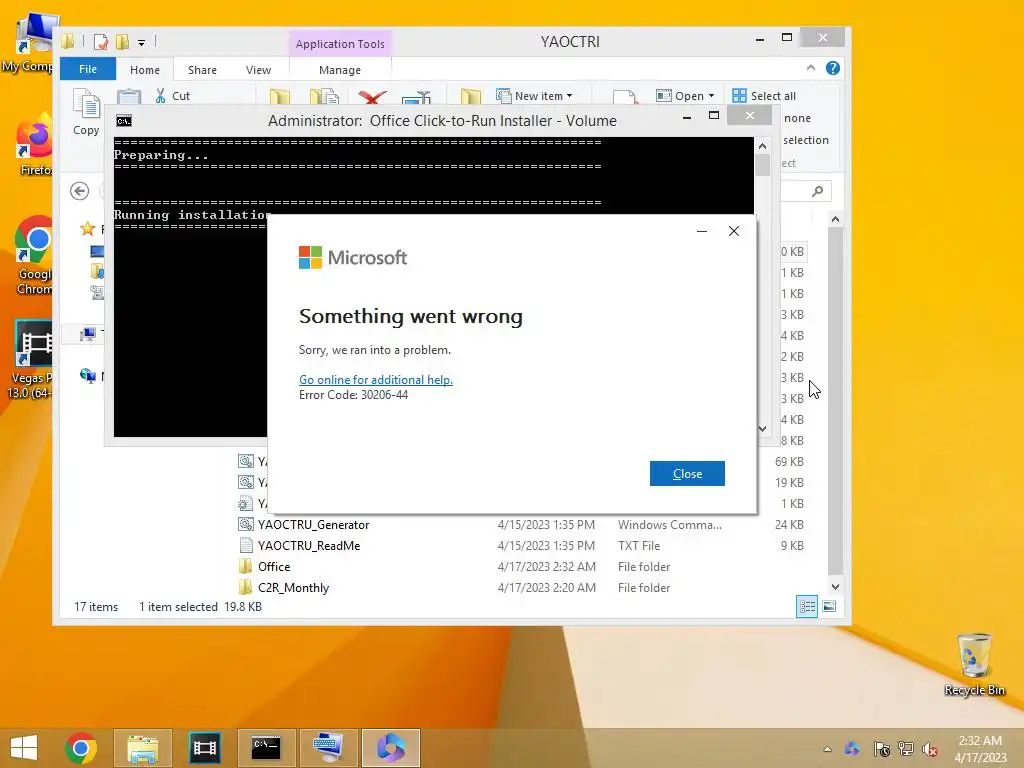Click the red Delete icon in the ribbon

point(372,97)
